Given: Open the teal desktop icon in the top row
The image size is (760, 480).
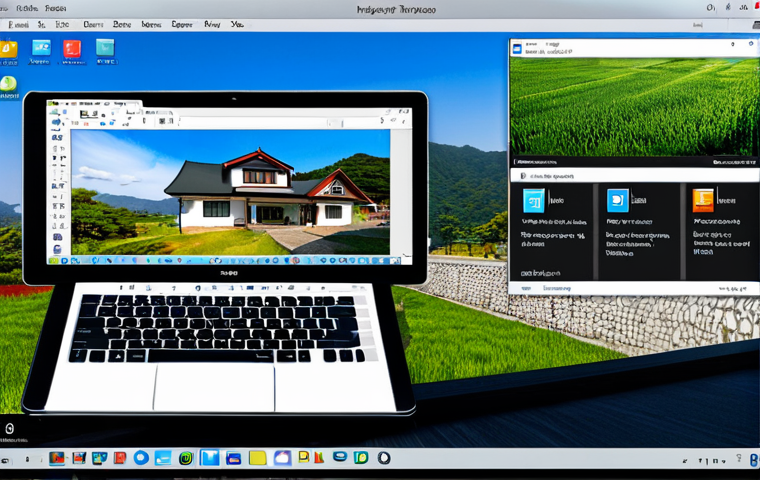Looking at the screenshot, I should coord(105,48).
